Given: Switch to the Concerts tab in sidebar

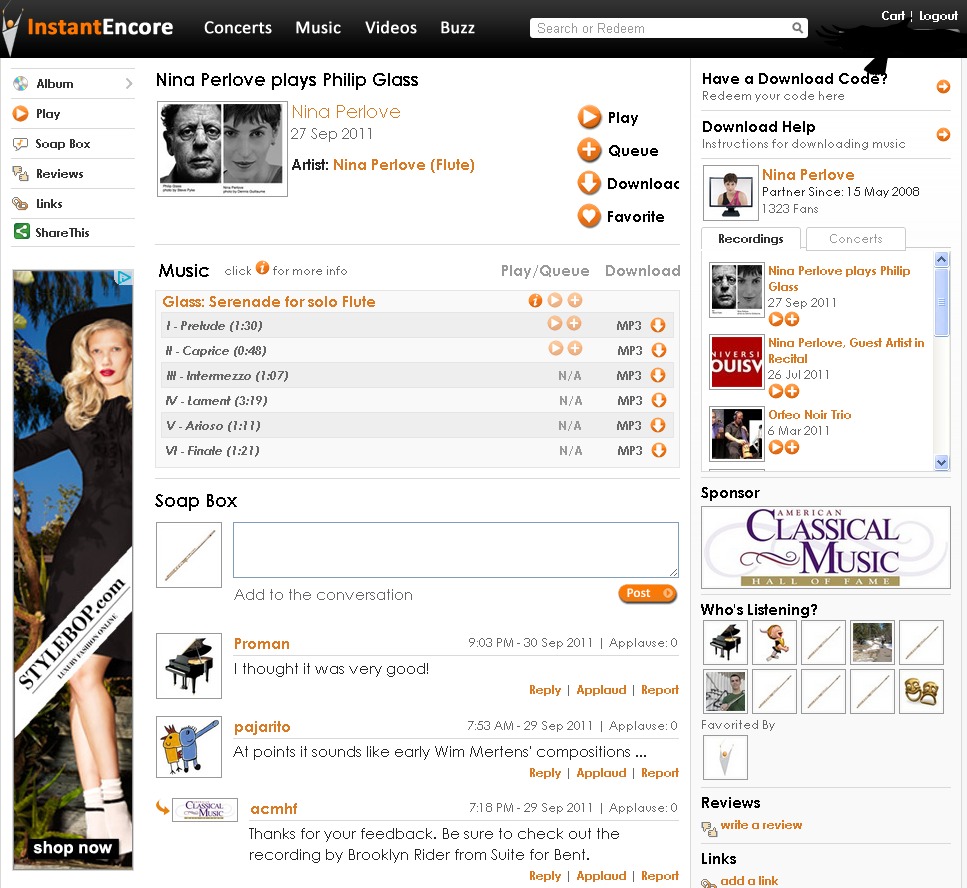Looking at the screenshot, I should pos(855,239).
